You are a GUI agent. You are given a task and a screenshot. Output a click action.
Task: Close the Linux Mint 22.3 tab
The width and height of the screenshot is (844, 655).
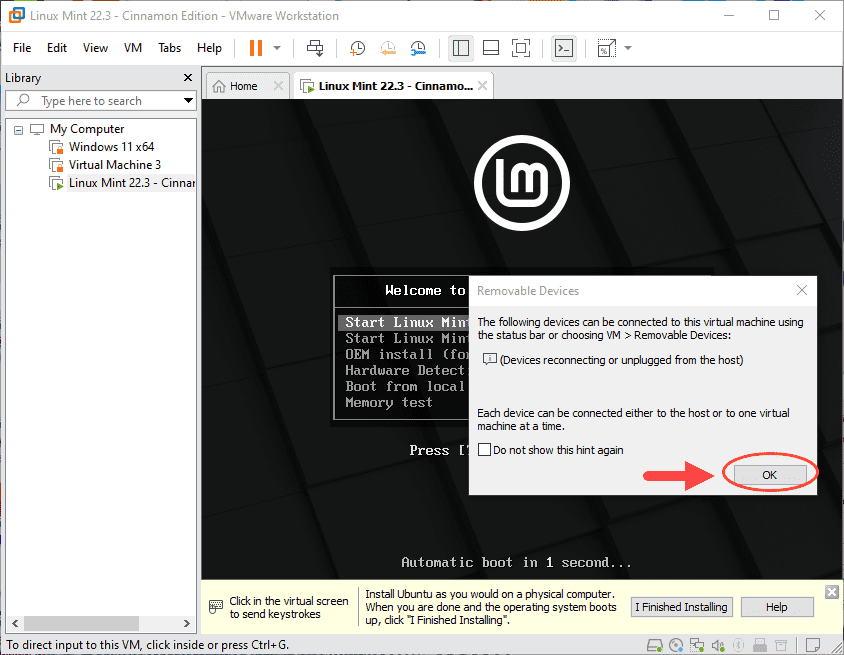click(482, 86)
